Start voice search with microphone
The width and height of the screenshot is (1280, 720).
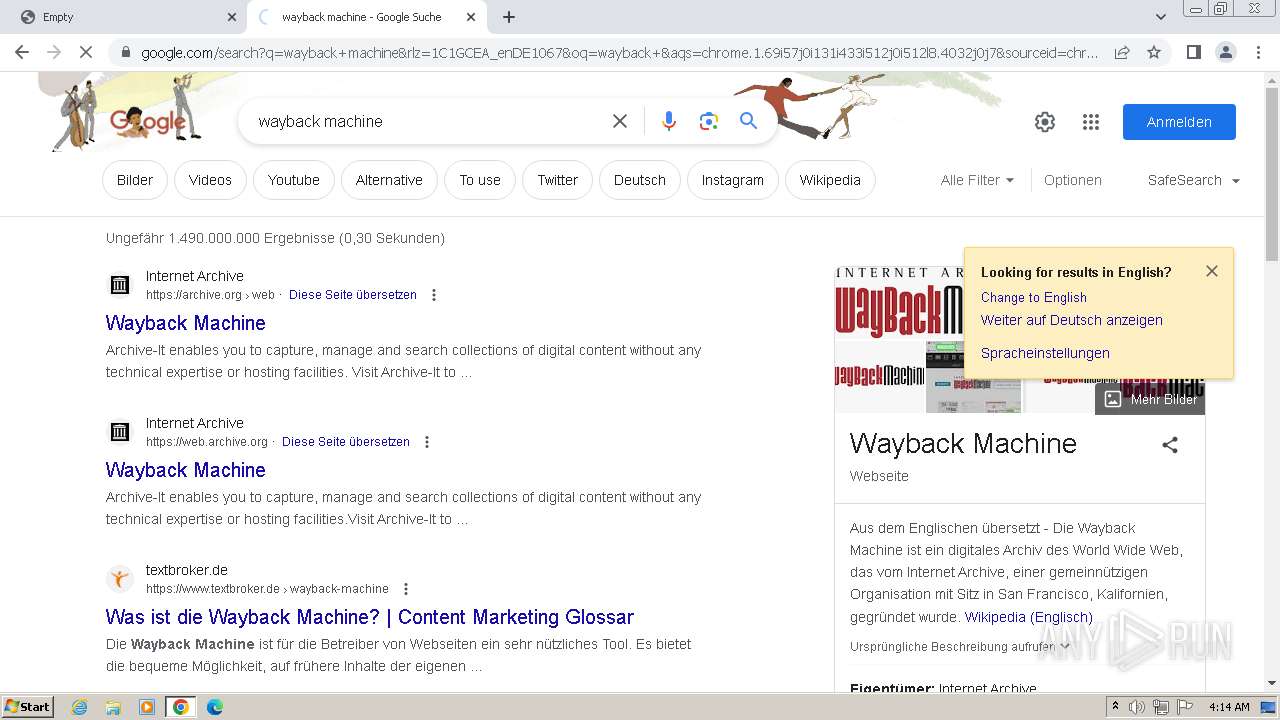coord(669,121)
